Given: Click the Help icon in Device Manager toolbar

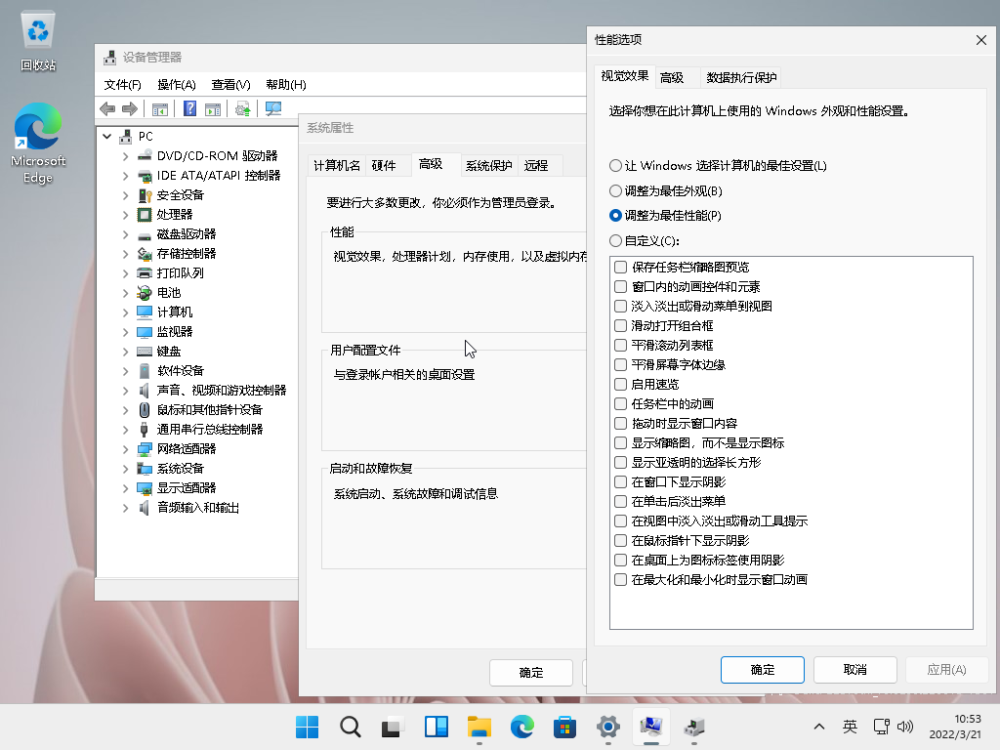Looking at the screenshot, I should (x=188, y=109).
